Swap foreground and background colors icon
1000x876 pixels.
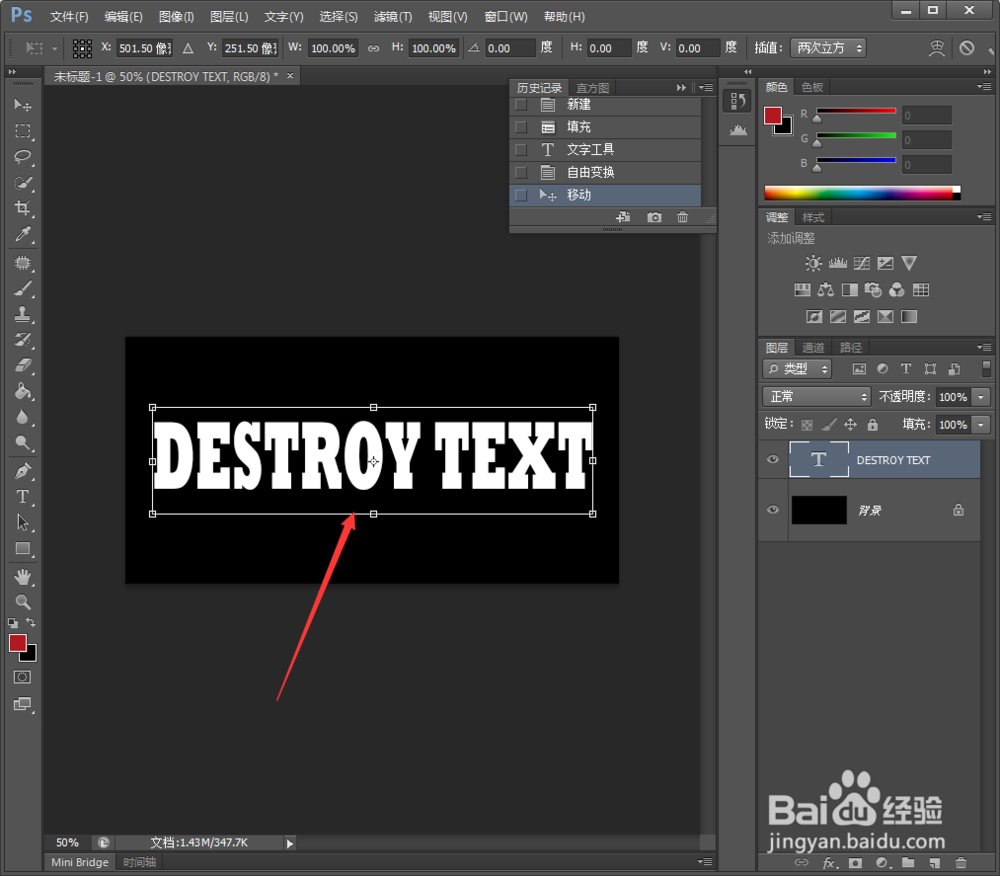point(31,622)
